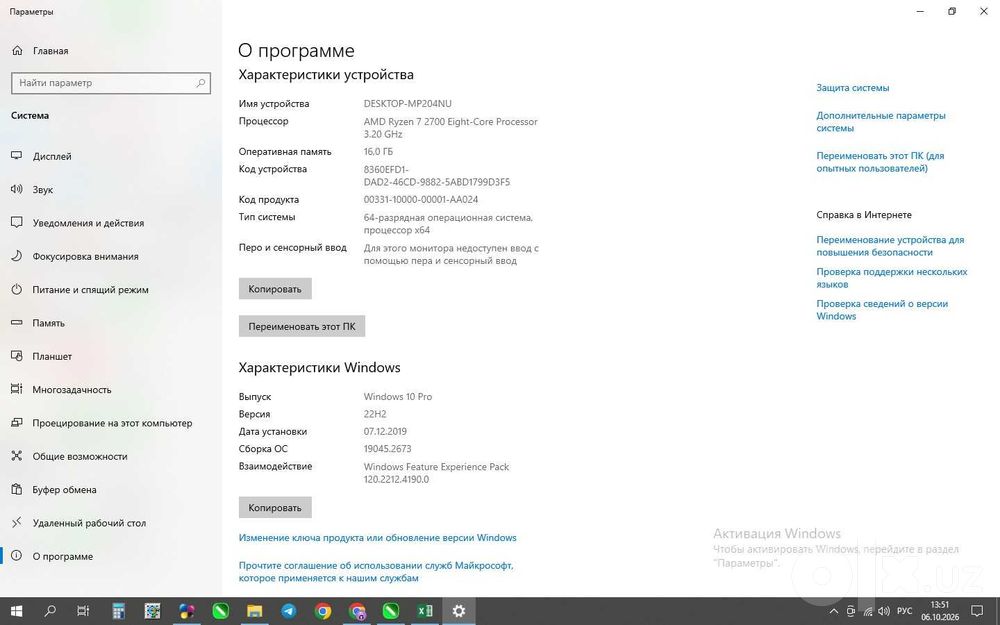The width and height of the screenshot is (1000, 625).
Task: Select Многозадачность menu item
Action: point(71,390)
